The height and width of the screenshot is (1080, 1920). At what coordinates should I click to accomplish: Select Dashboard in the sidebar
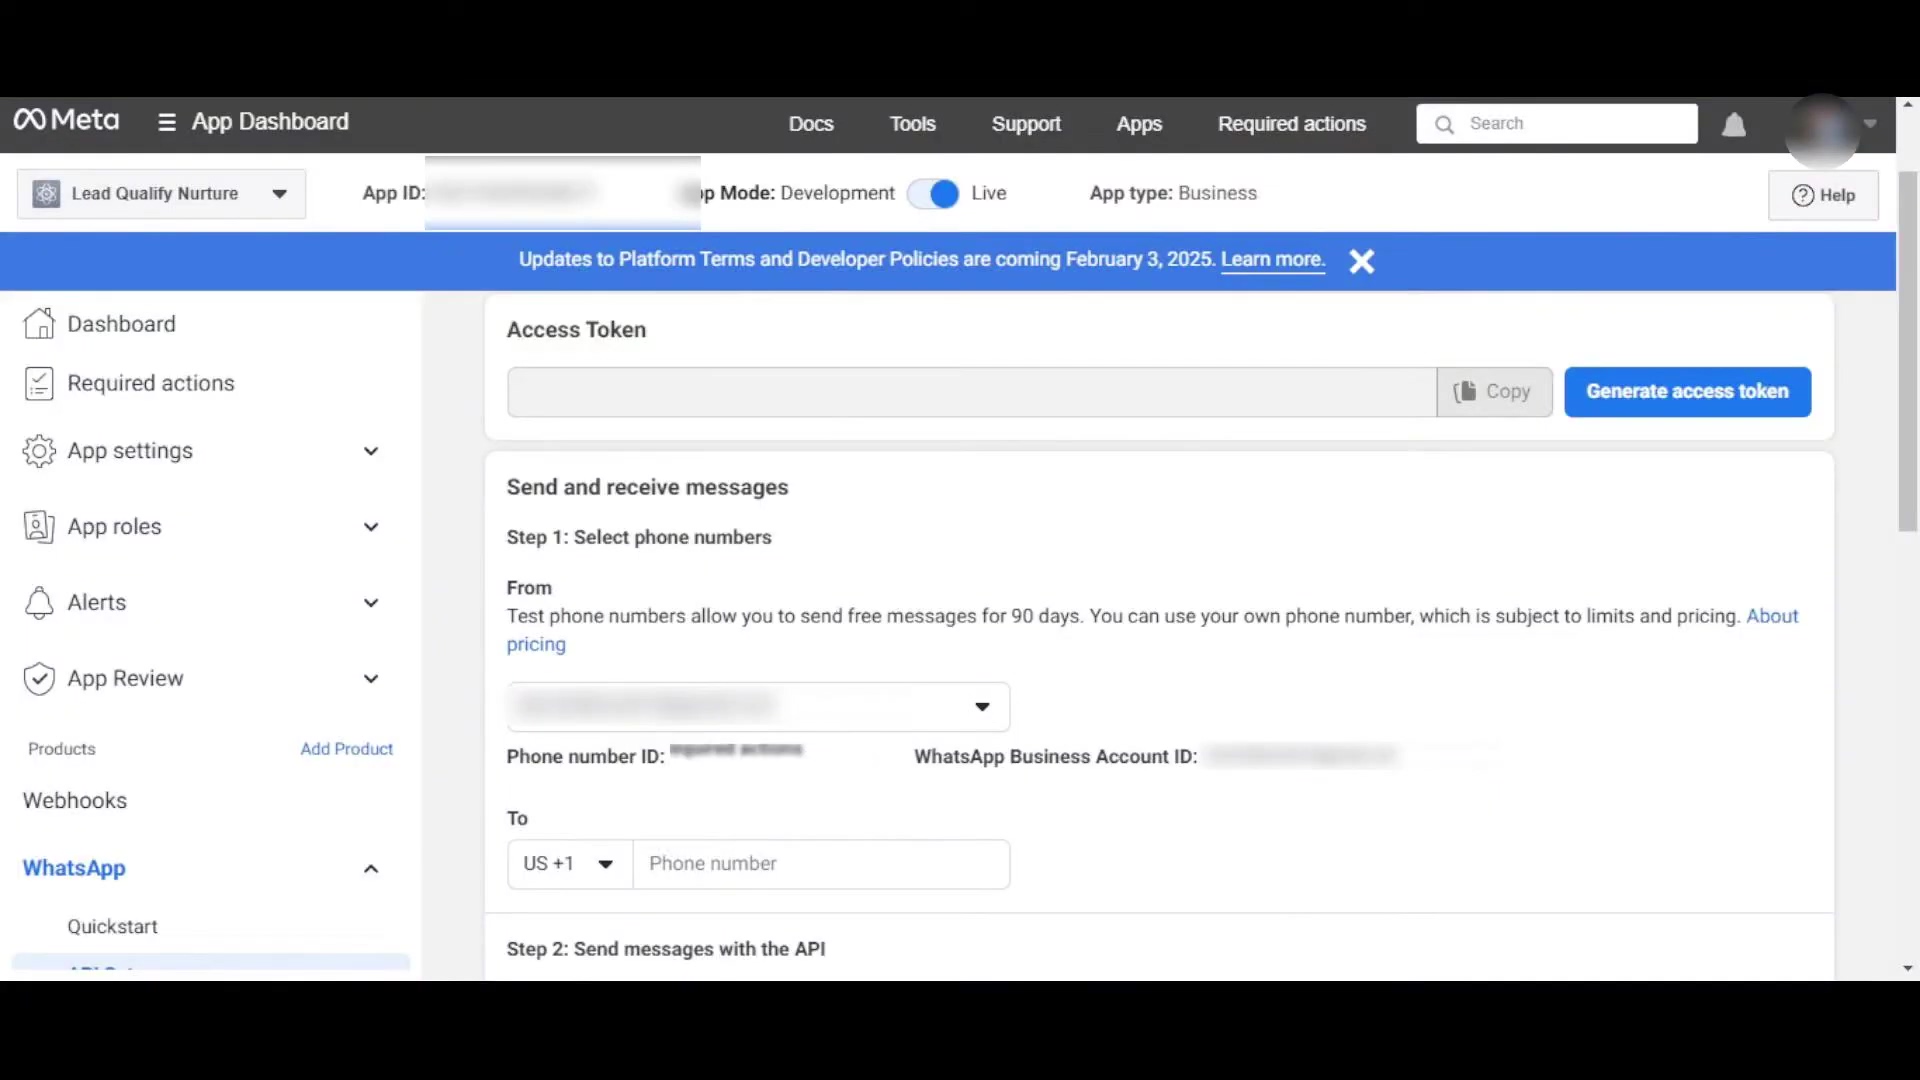(121, 324)
